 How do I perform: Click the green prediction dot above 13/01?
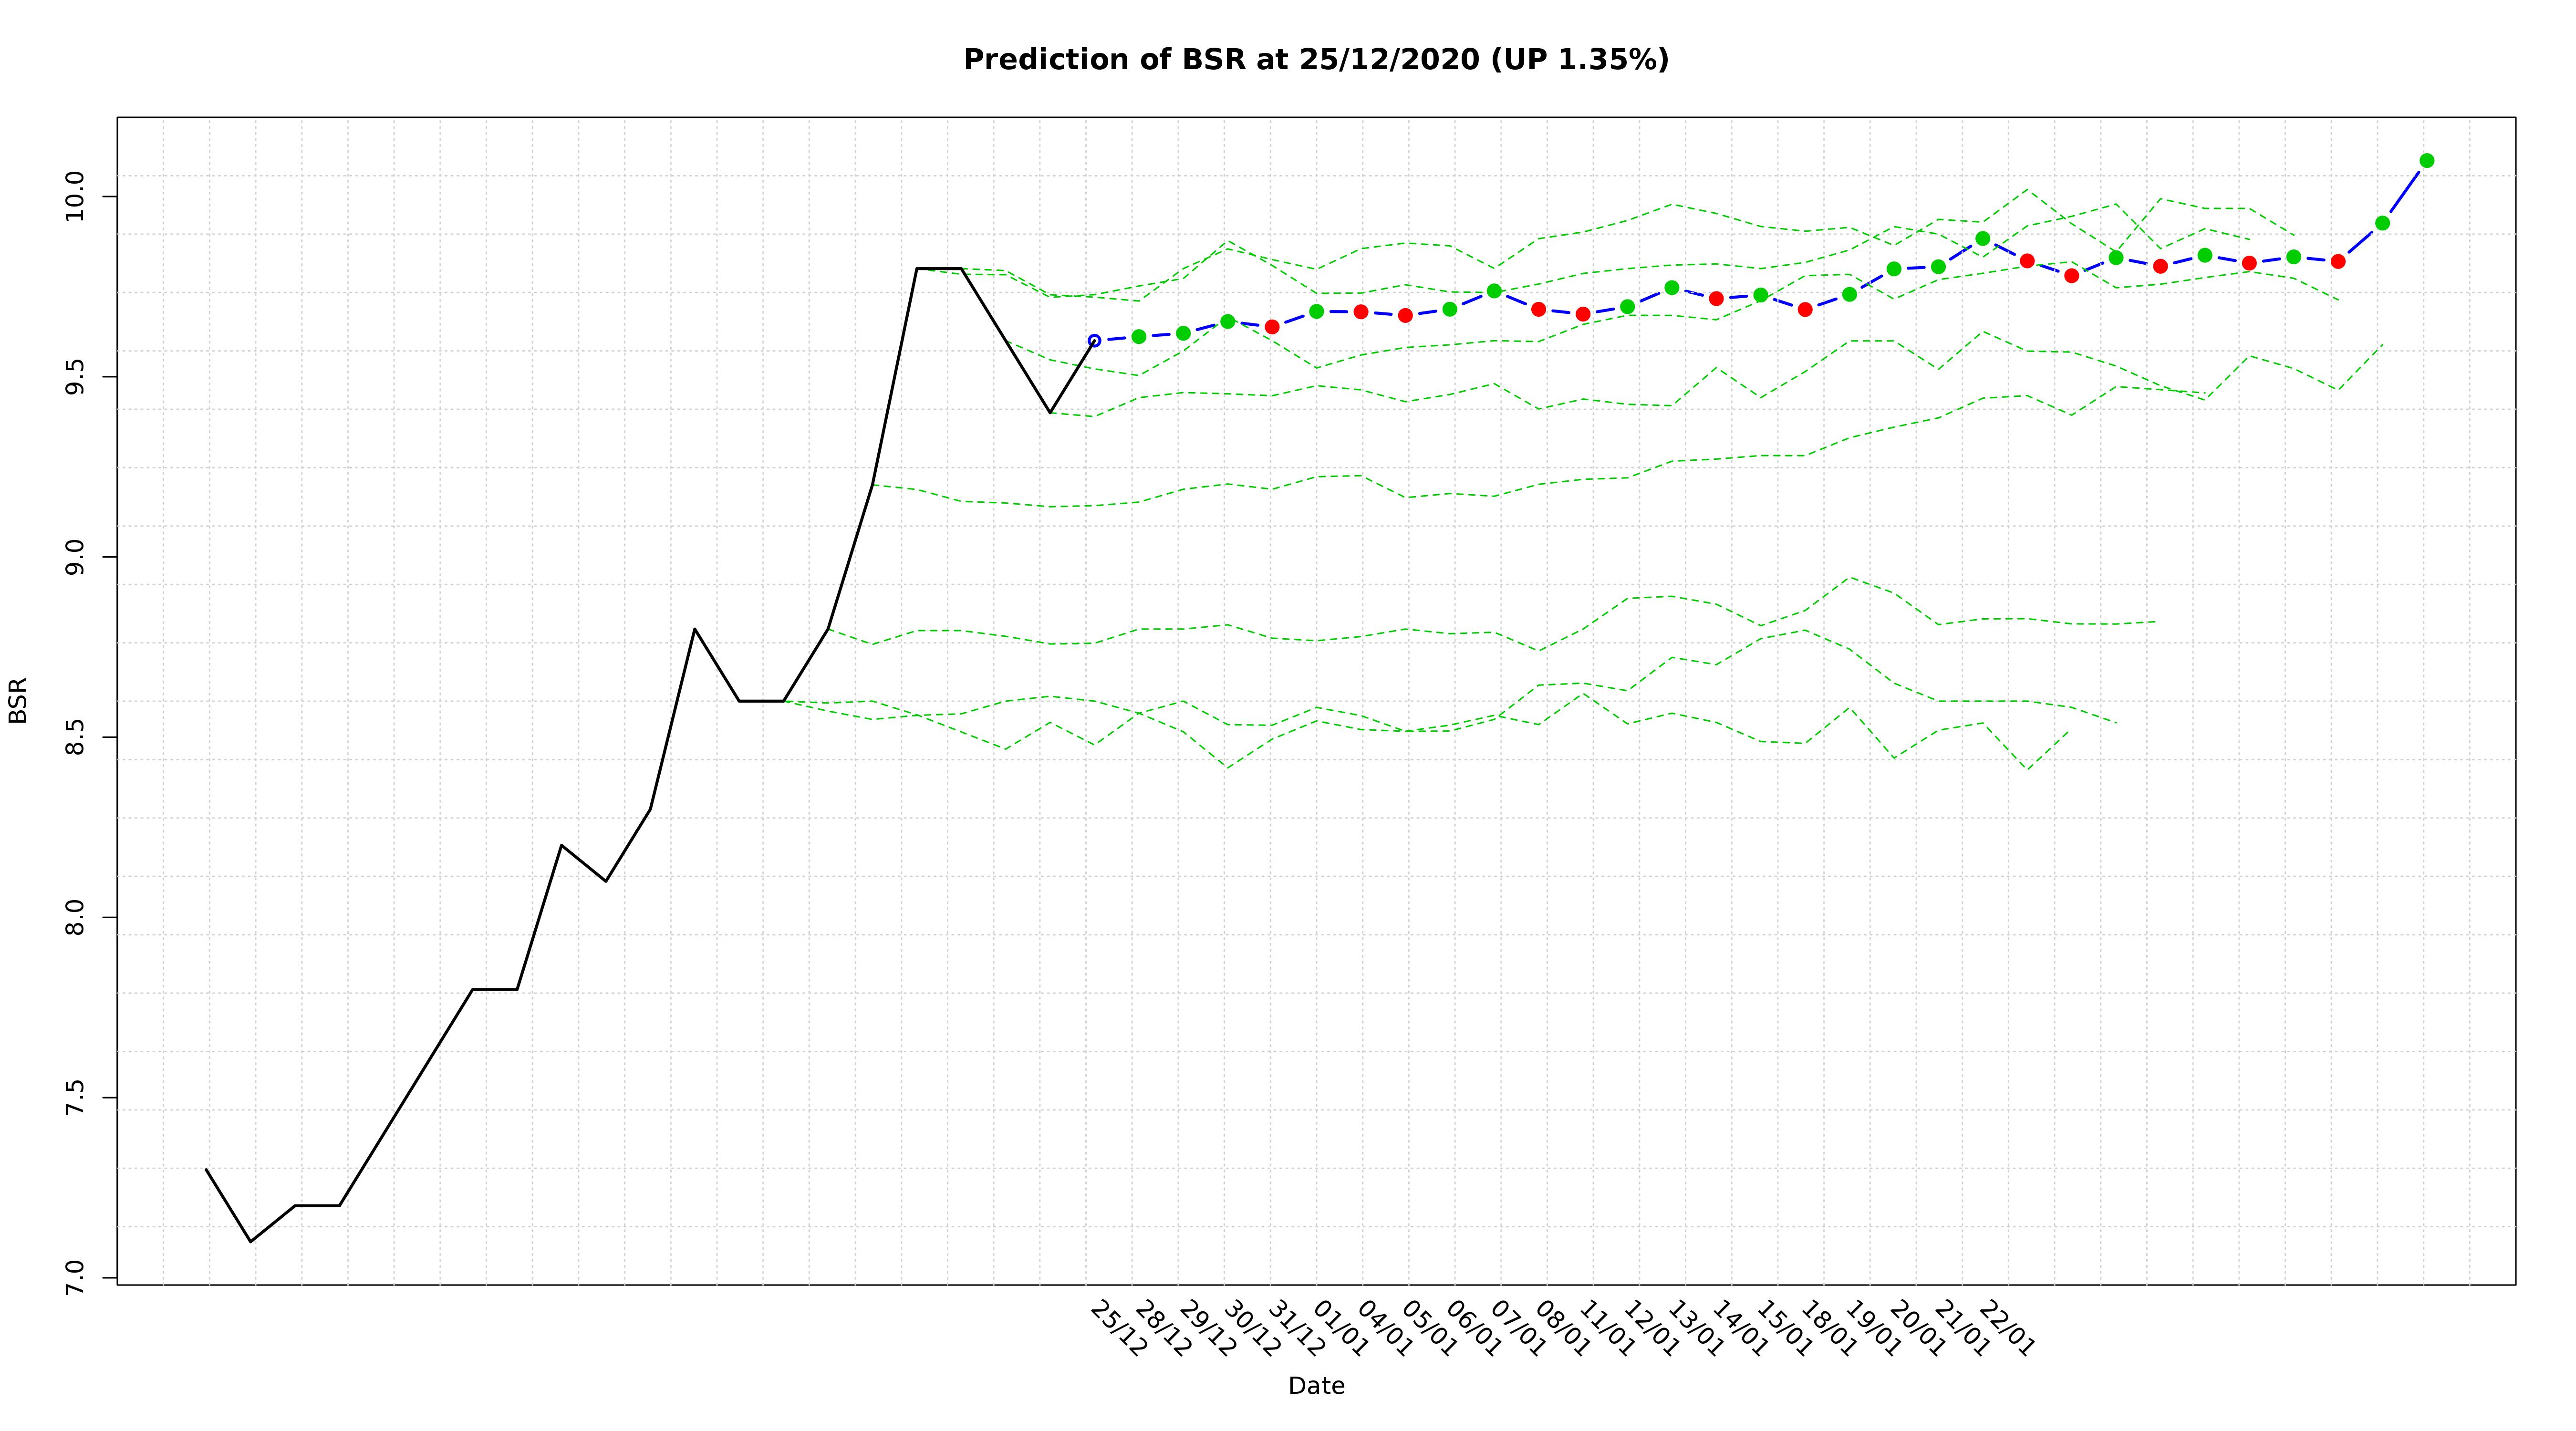[x=1672, y=288]
